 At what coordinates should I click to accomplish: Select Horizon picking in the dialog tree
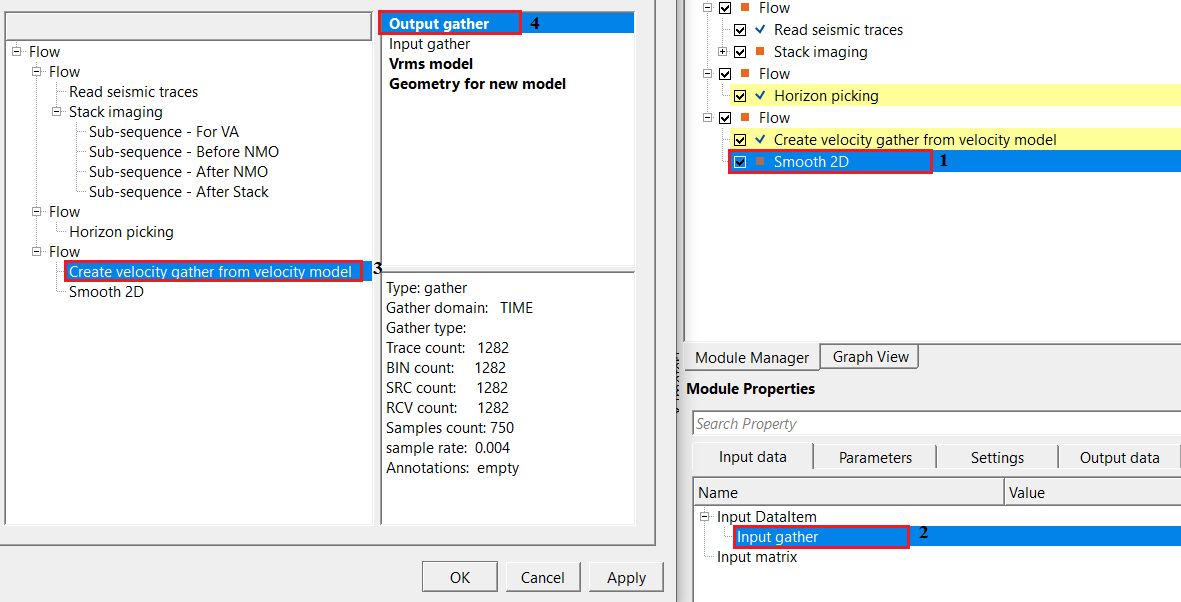[x=121, y=231]
